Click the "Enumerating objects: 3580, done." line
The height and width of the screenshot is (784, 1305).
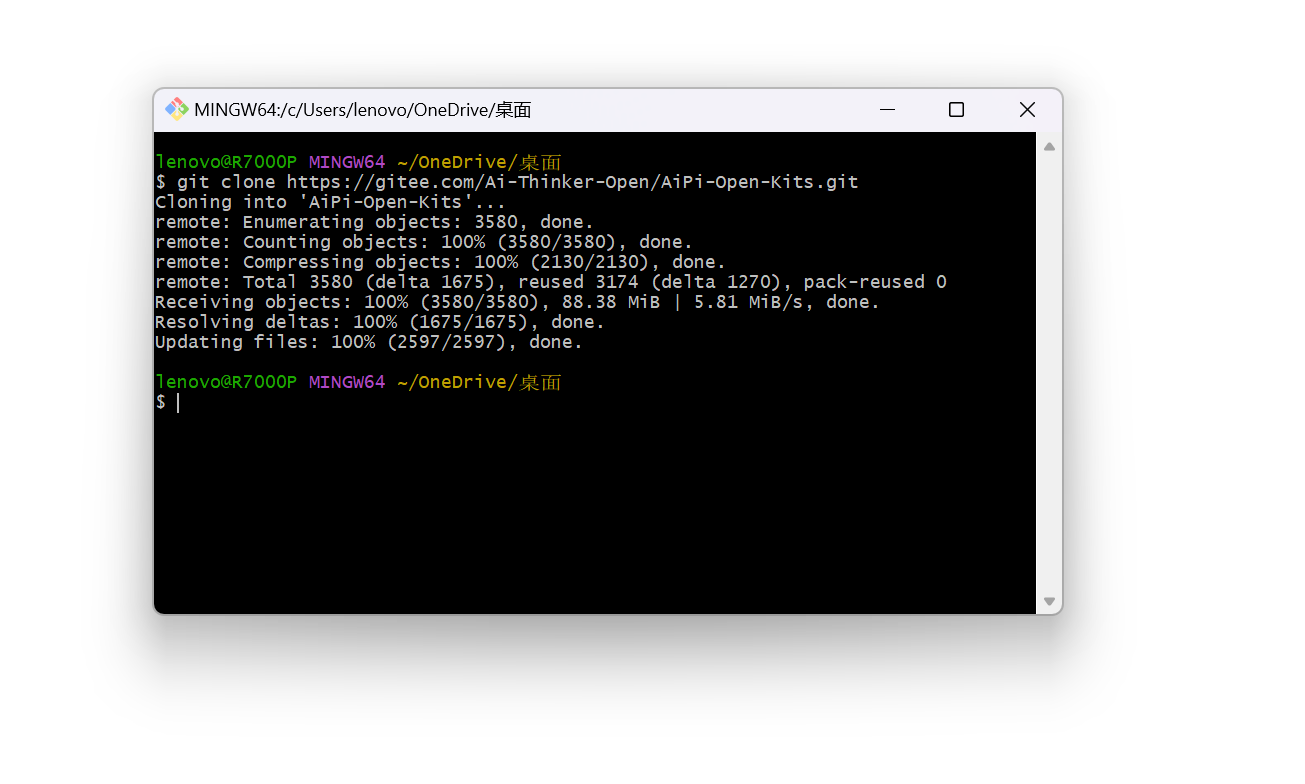[x=374, y=222]
